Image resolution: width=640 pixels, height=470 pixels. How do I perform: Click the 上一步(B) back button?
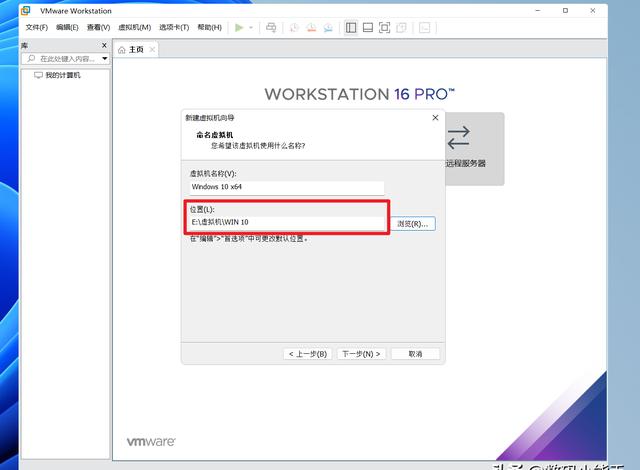point(308,354)
